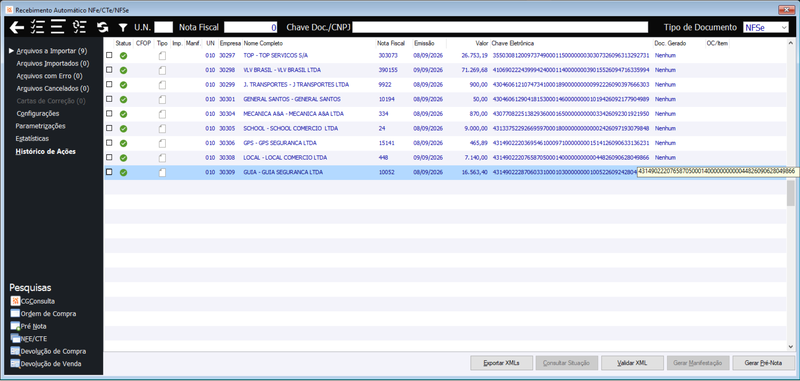Click the select-all checklist toolbar icon
800x381 pixels.
(37, 27)
